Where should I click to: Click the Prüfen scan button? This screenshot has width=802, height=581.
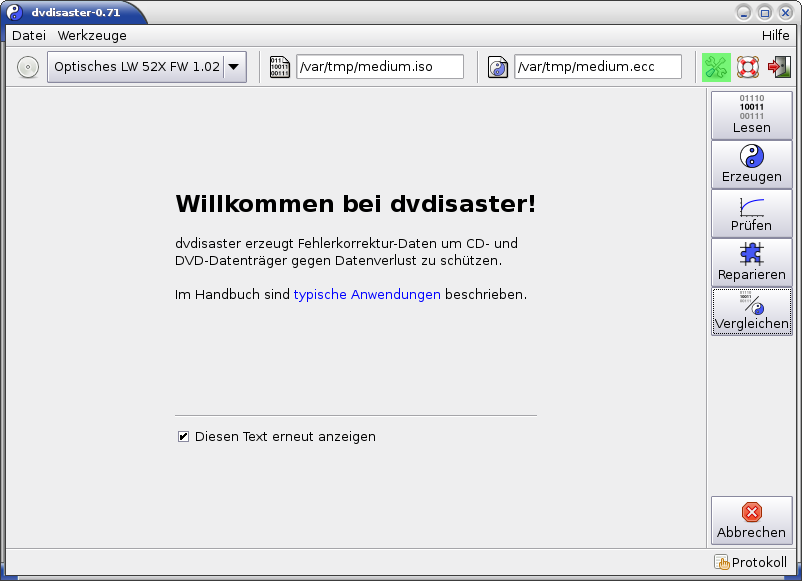pos(751,213)
